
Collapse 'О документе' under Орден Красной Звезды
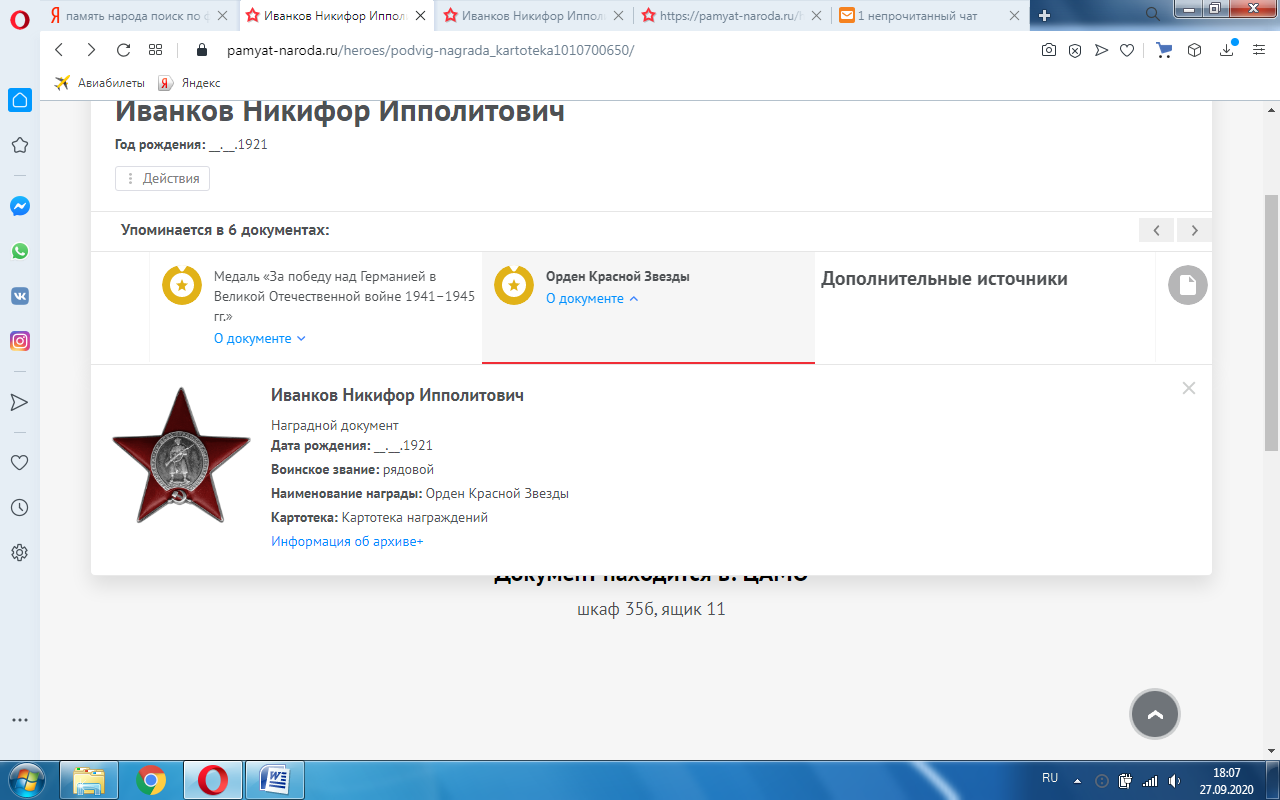[x=592, y=299]
